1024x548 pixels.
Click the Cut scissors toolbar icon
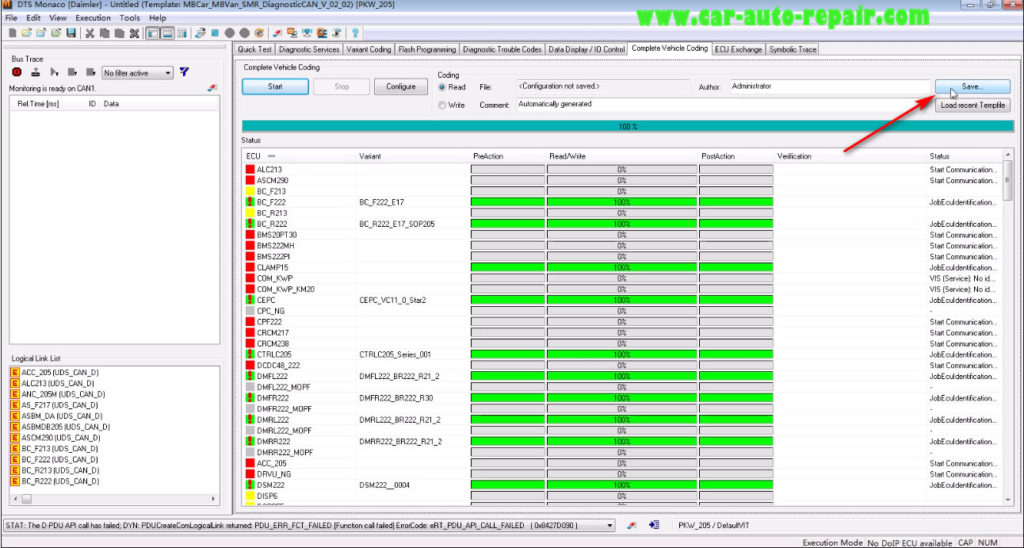(89, 33)
